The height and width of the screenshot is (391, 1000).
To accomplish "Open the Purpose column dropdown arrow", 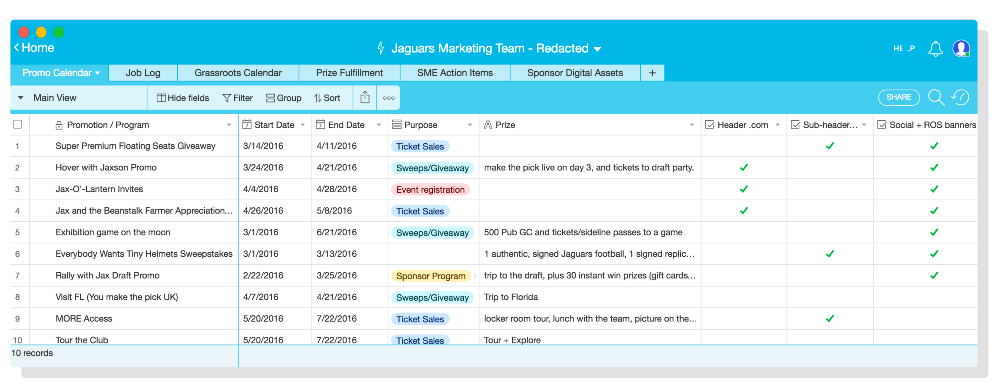I will (470, 125).
